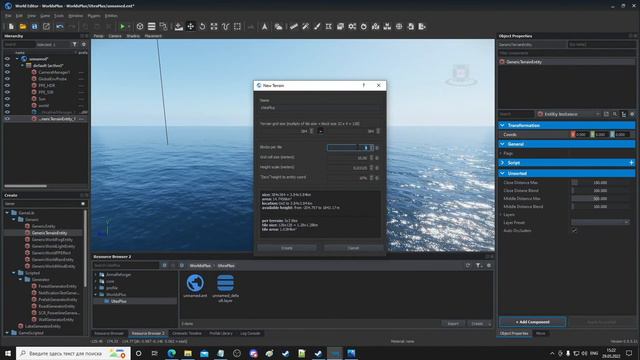Collapse the WorldsPlus folder in Resource Browser

(x=96, y=294)
